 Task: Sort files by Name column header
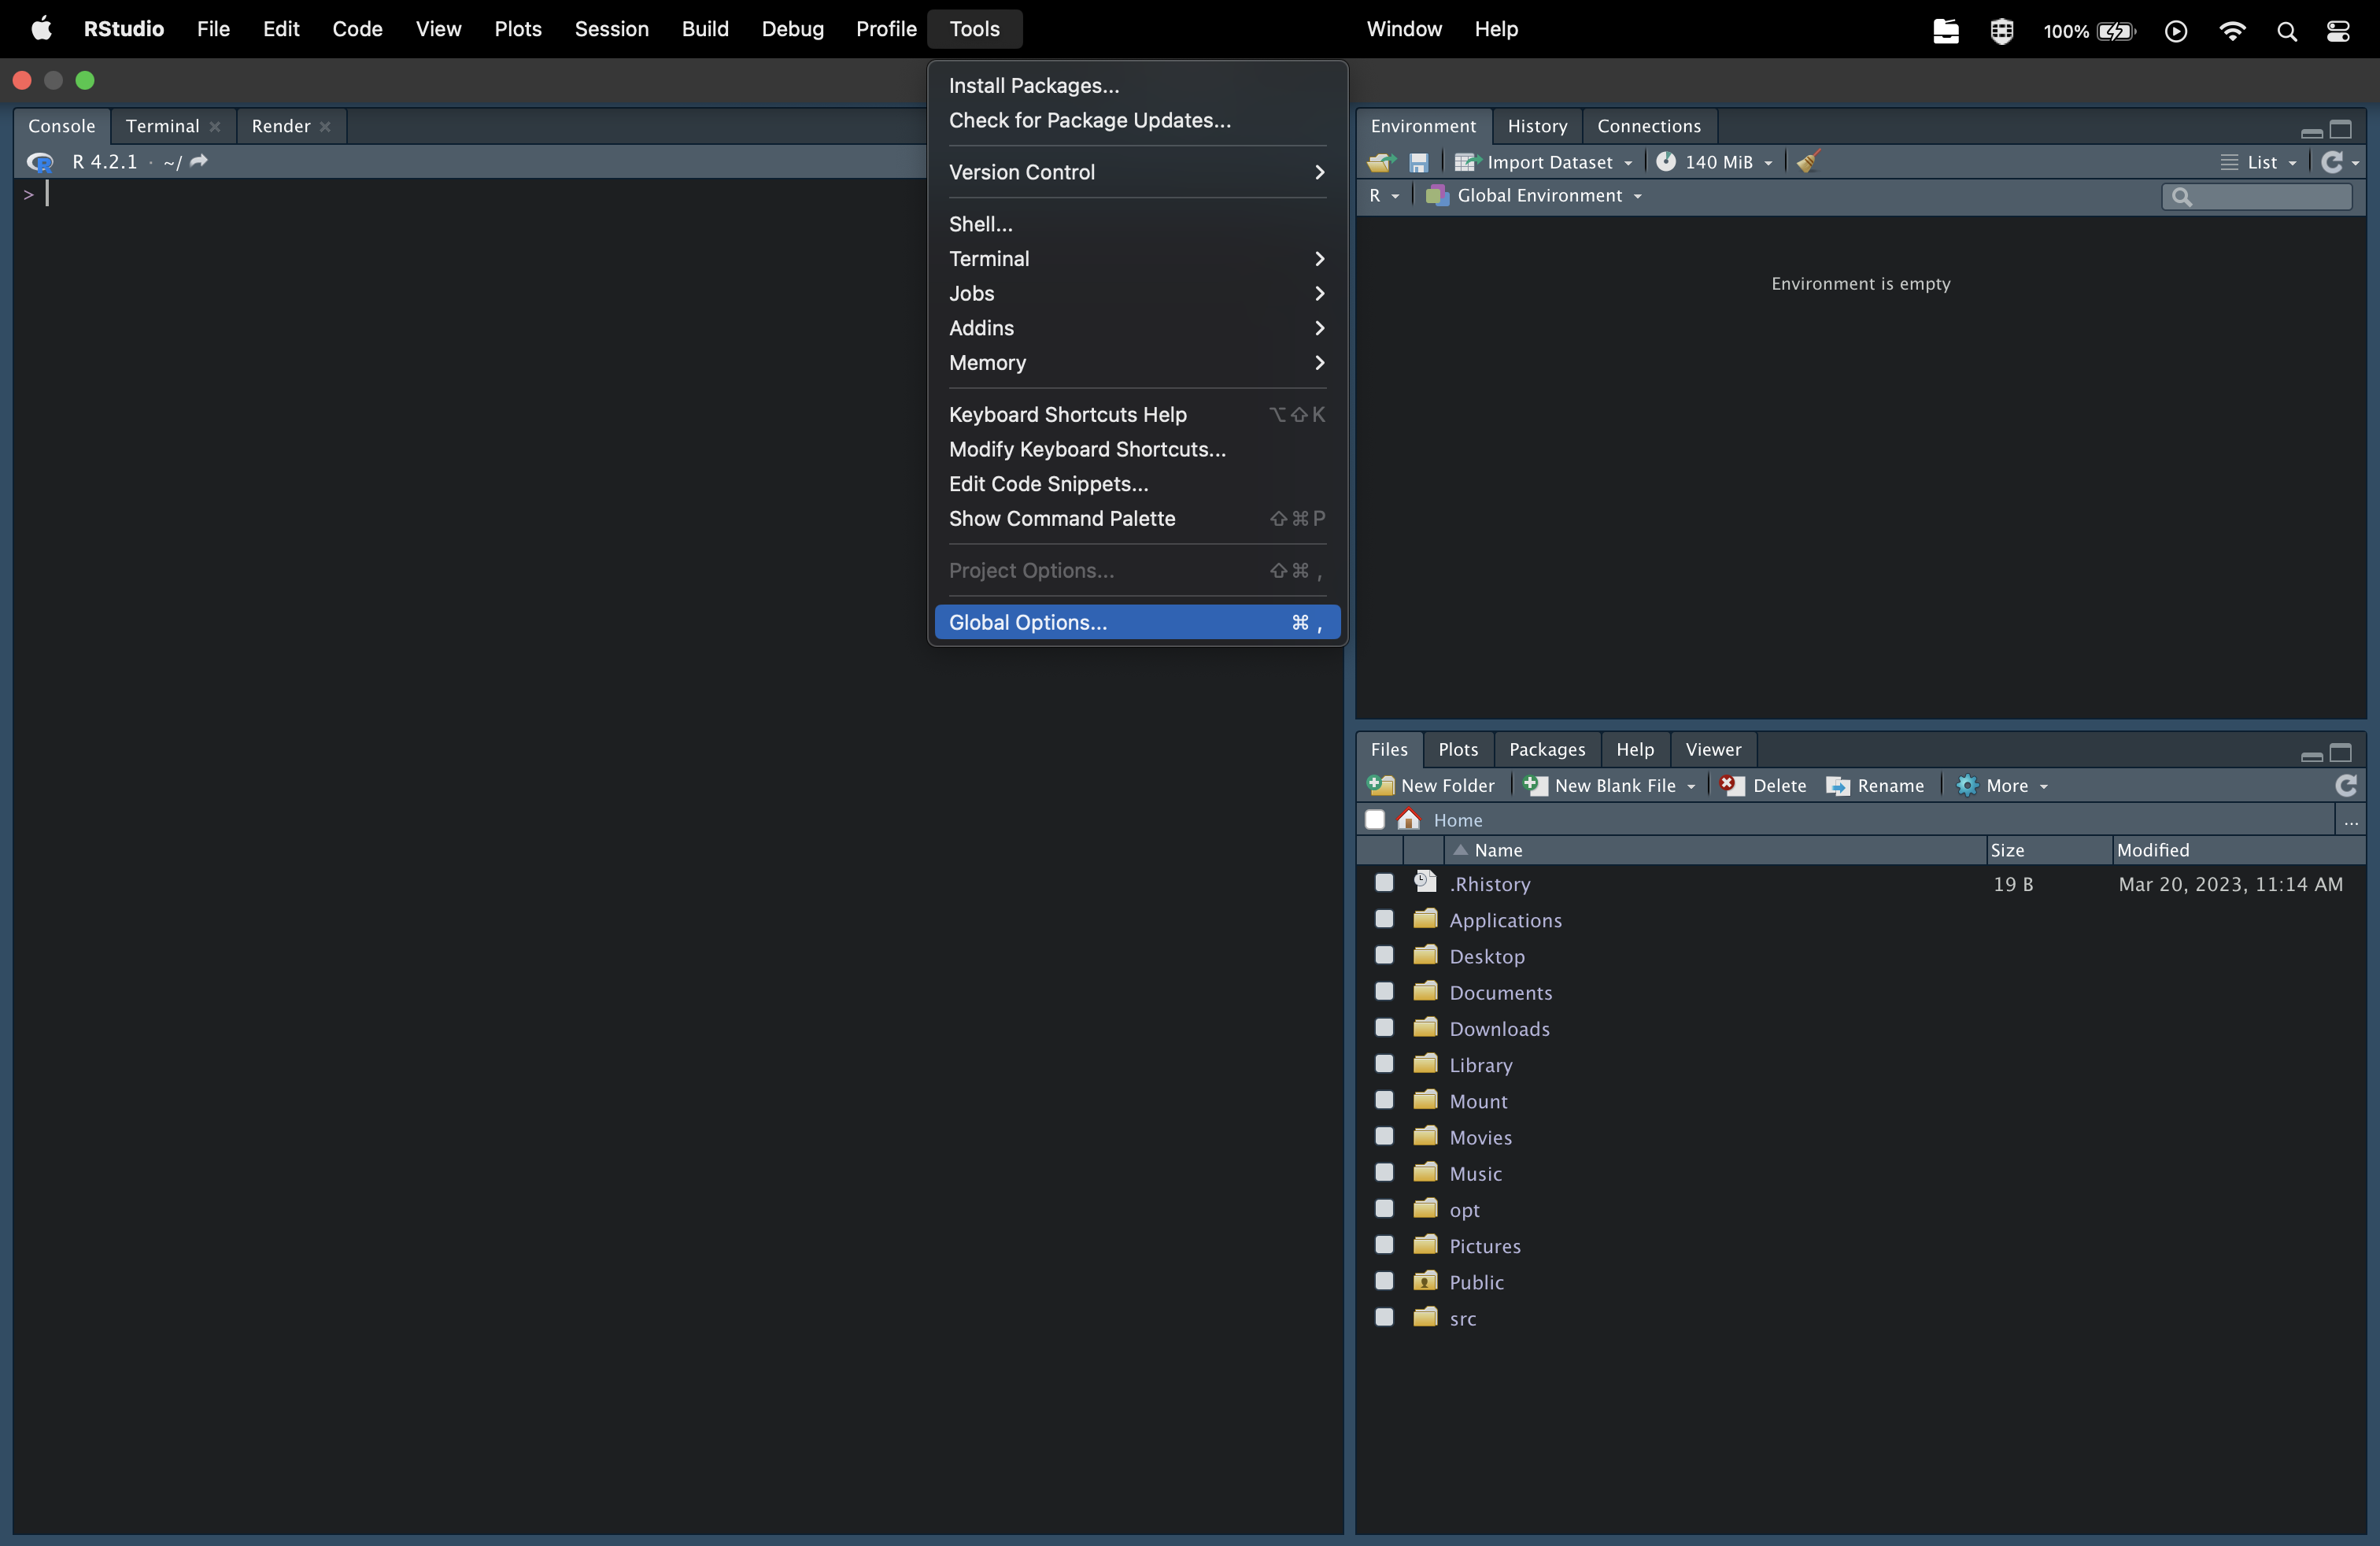(x=1714, y=850)
